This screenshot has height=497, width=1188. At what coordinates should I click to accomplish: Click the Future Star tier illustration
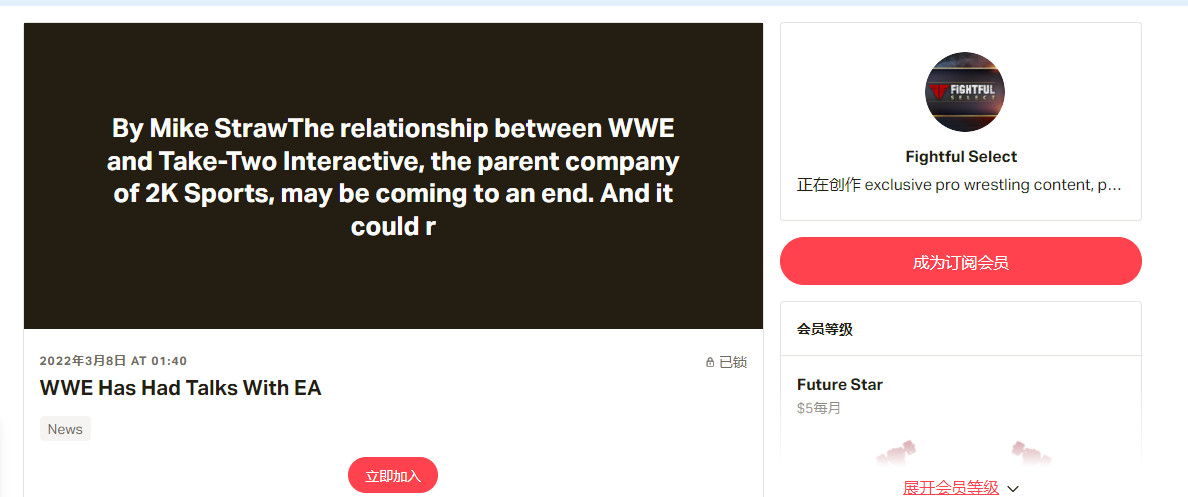pos(960,453)
